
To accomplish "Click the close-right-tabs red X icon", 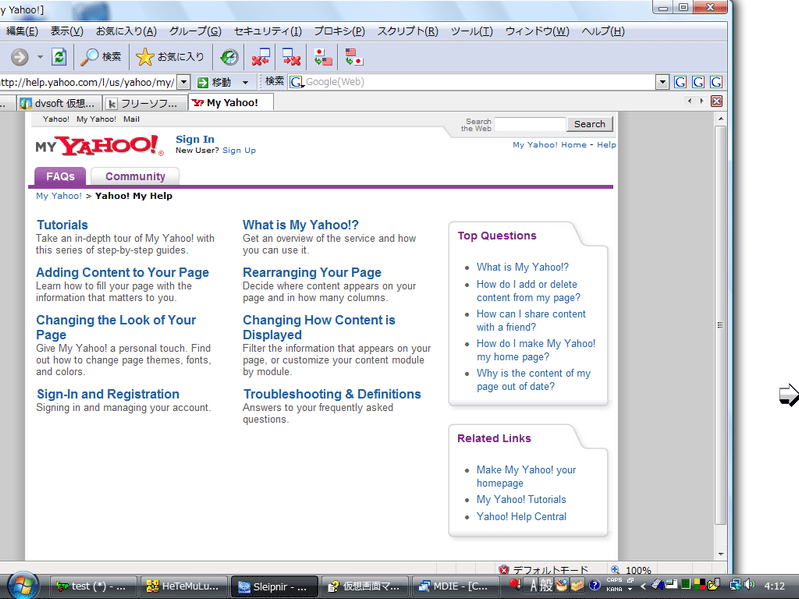I will (x=291, y=57).
